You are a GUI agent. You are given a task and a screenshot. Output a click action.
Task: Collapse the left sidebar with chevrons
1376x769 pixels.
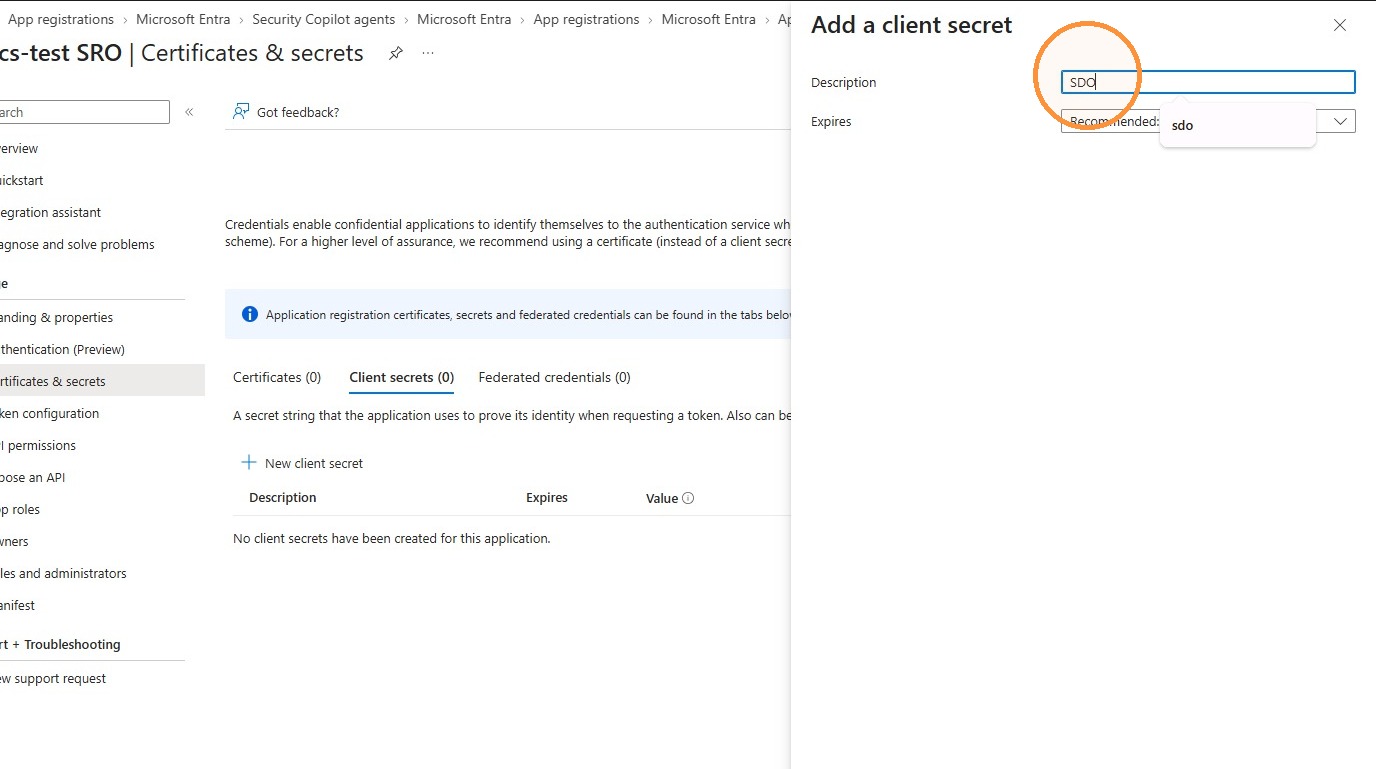[x=189, y=112]
